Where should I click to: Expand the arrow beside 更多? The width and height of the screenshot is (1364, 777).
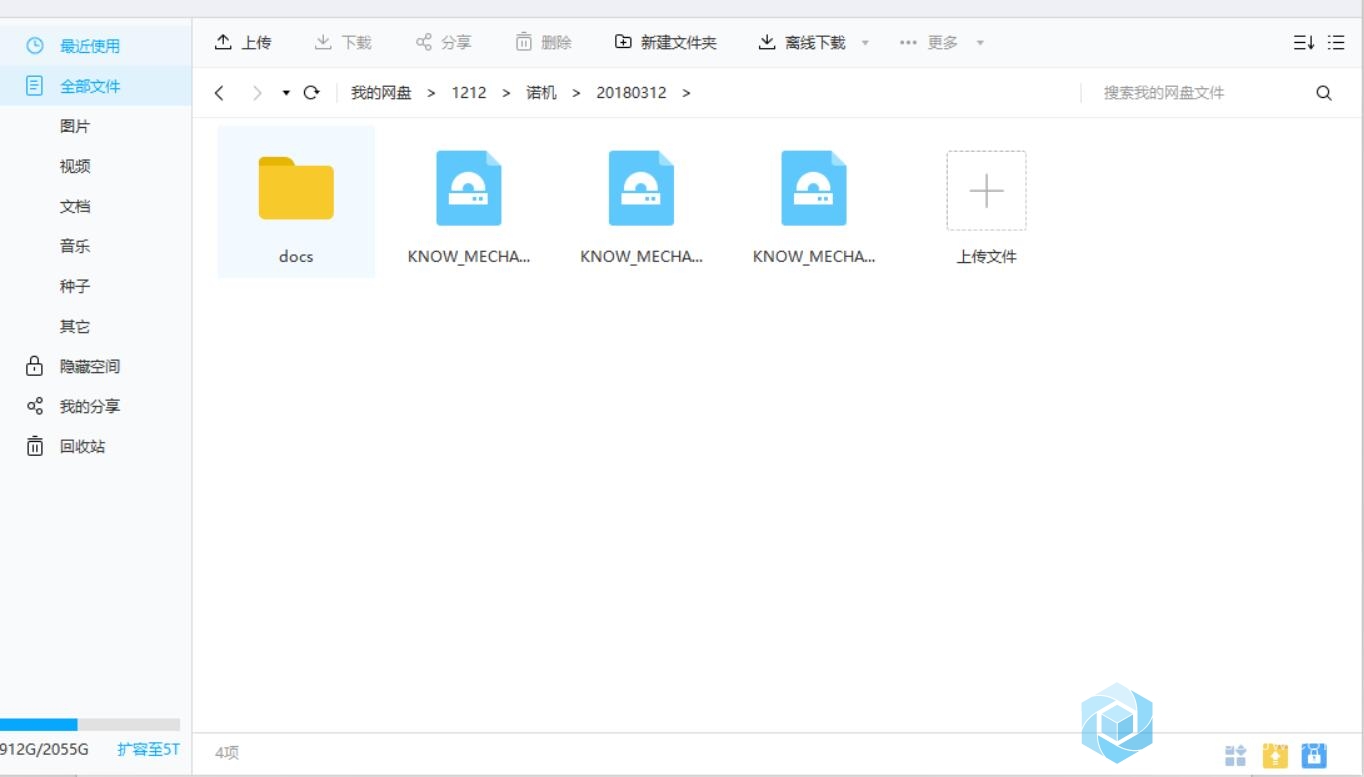[980, 43]
